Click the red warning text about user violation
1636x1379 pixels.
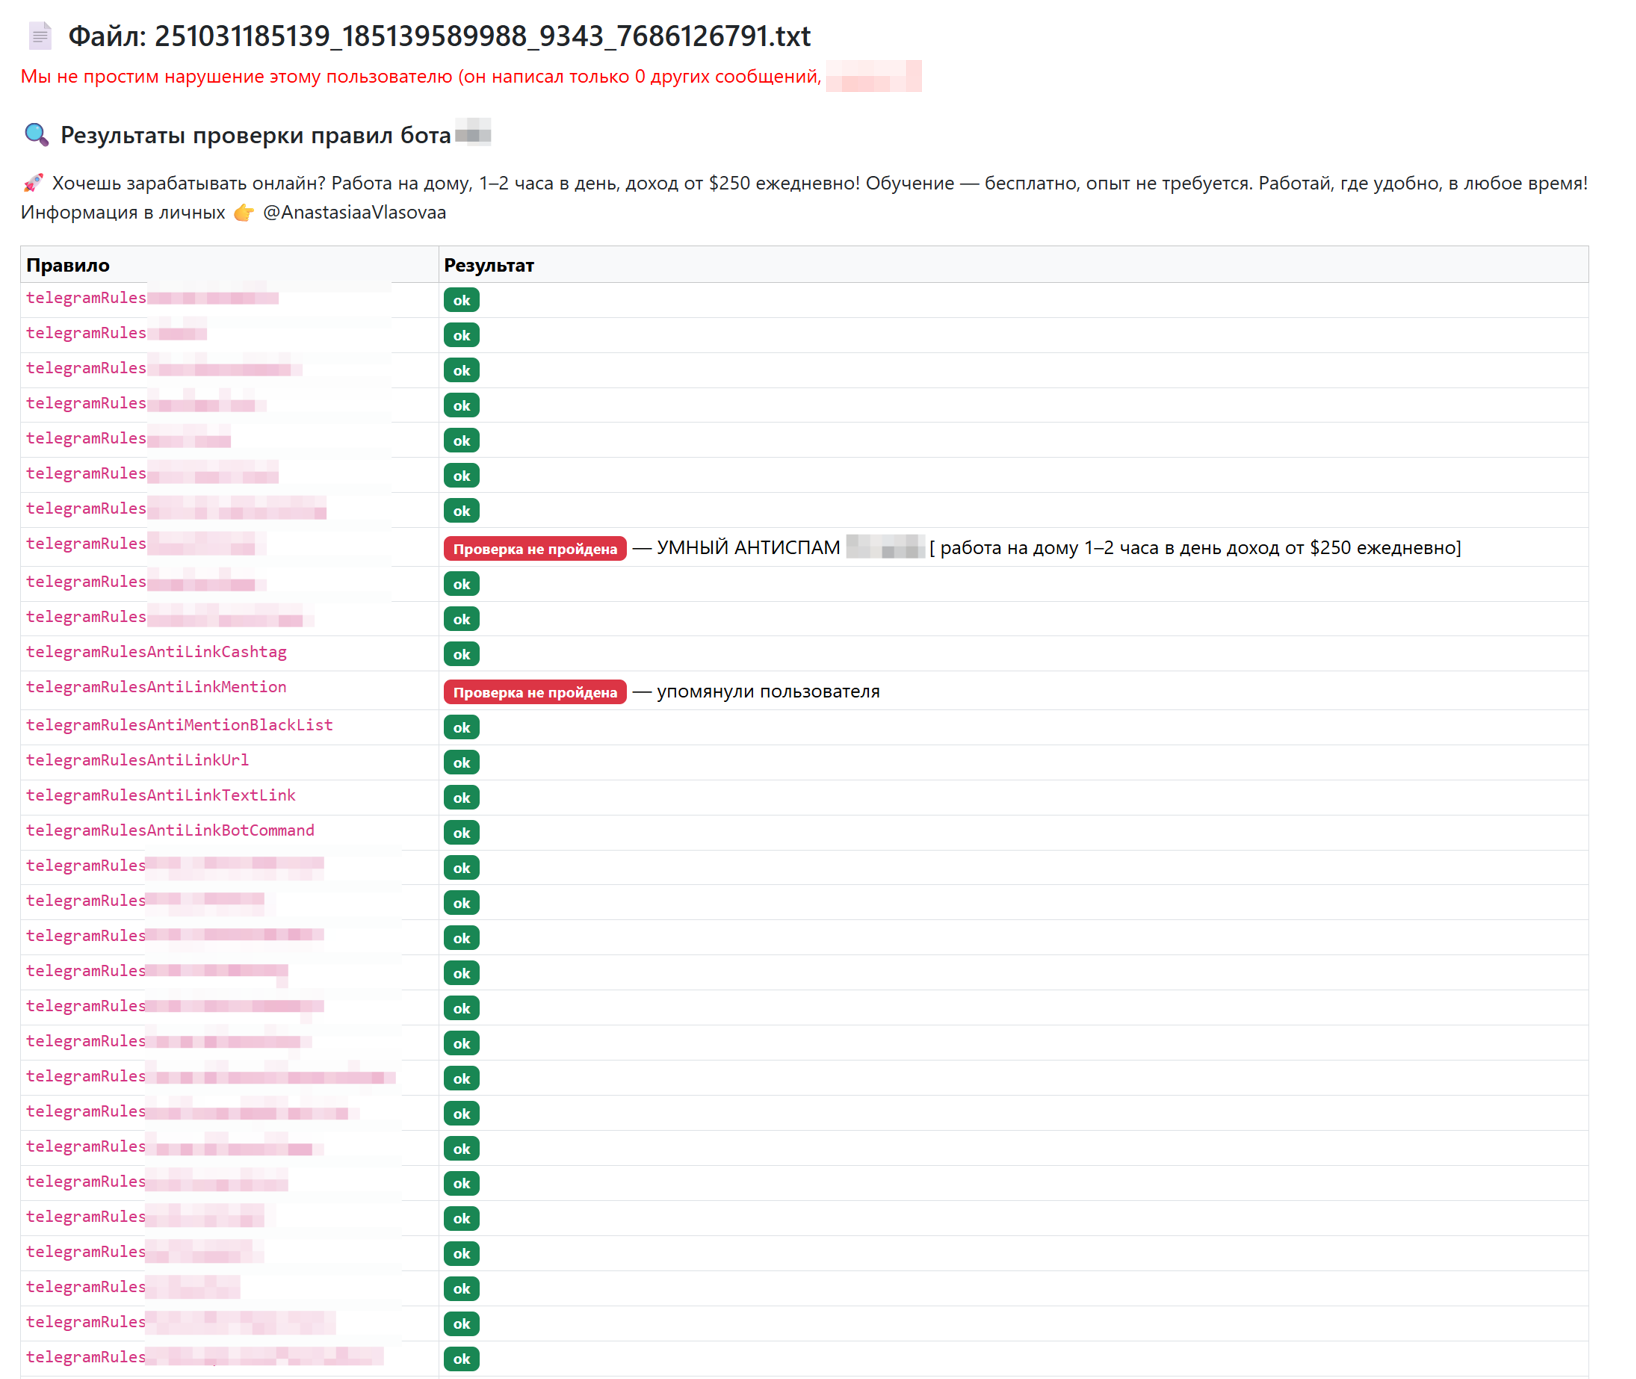420,77
